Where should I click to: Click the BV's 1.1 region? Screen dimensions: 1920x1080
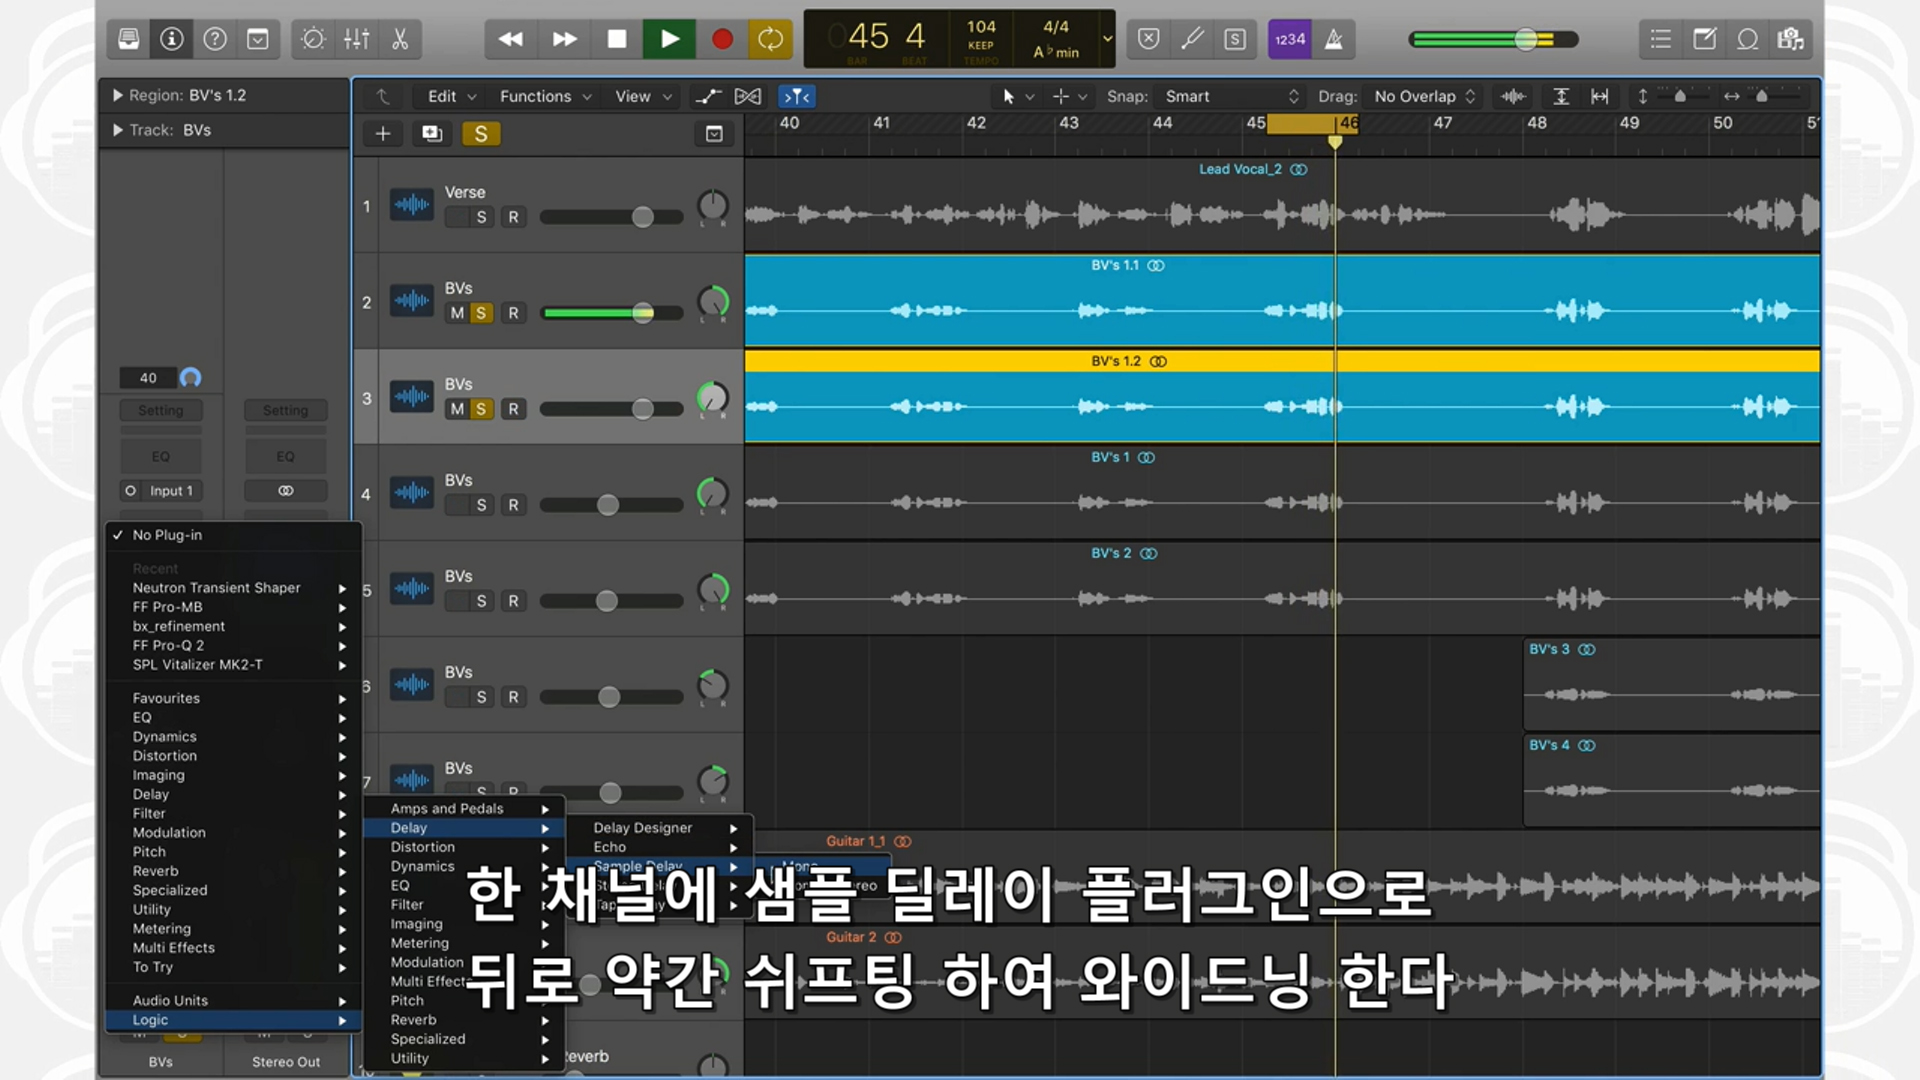point(1281,301)
